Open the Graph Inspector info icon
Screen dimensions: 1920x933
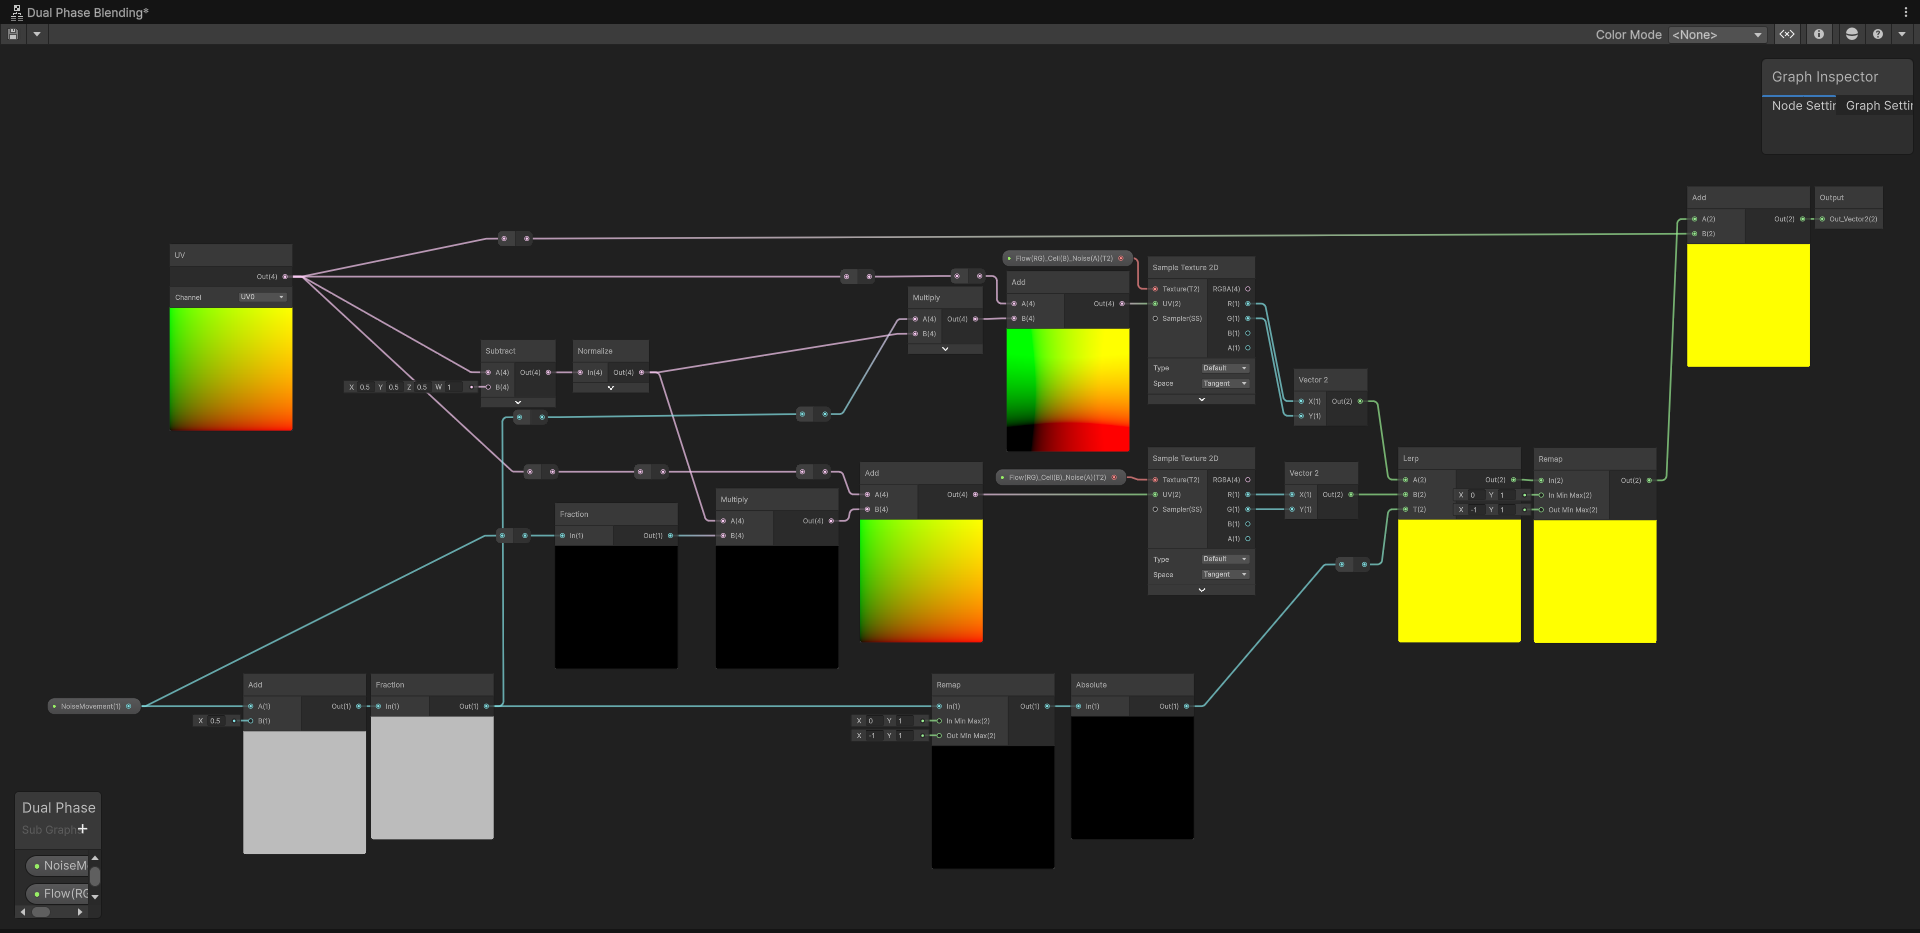click(1819, 33)
